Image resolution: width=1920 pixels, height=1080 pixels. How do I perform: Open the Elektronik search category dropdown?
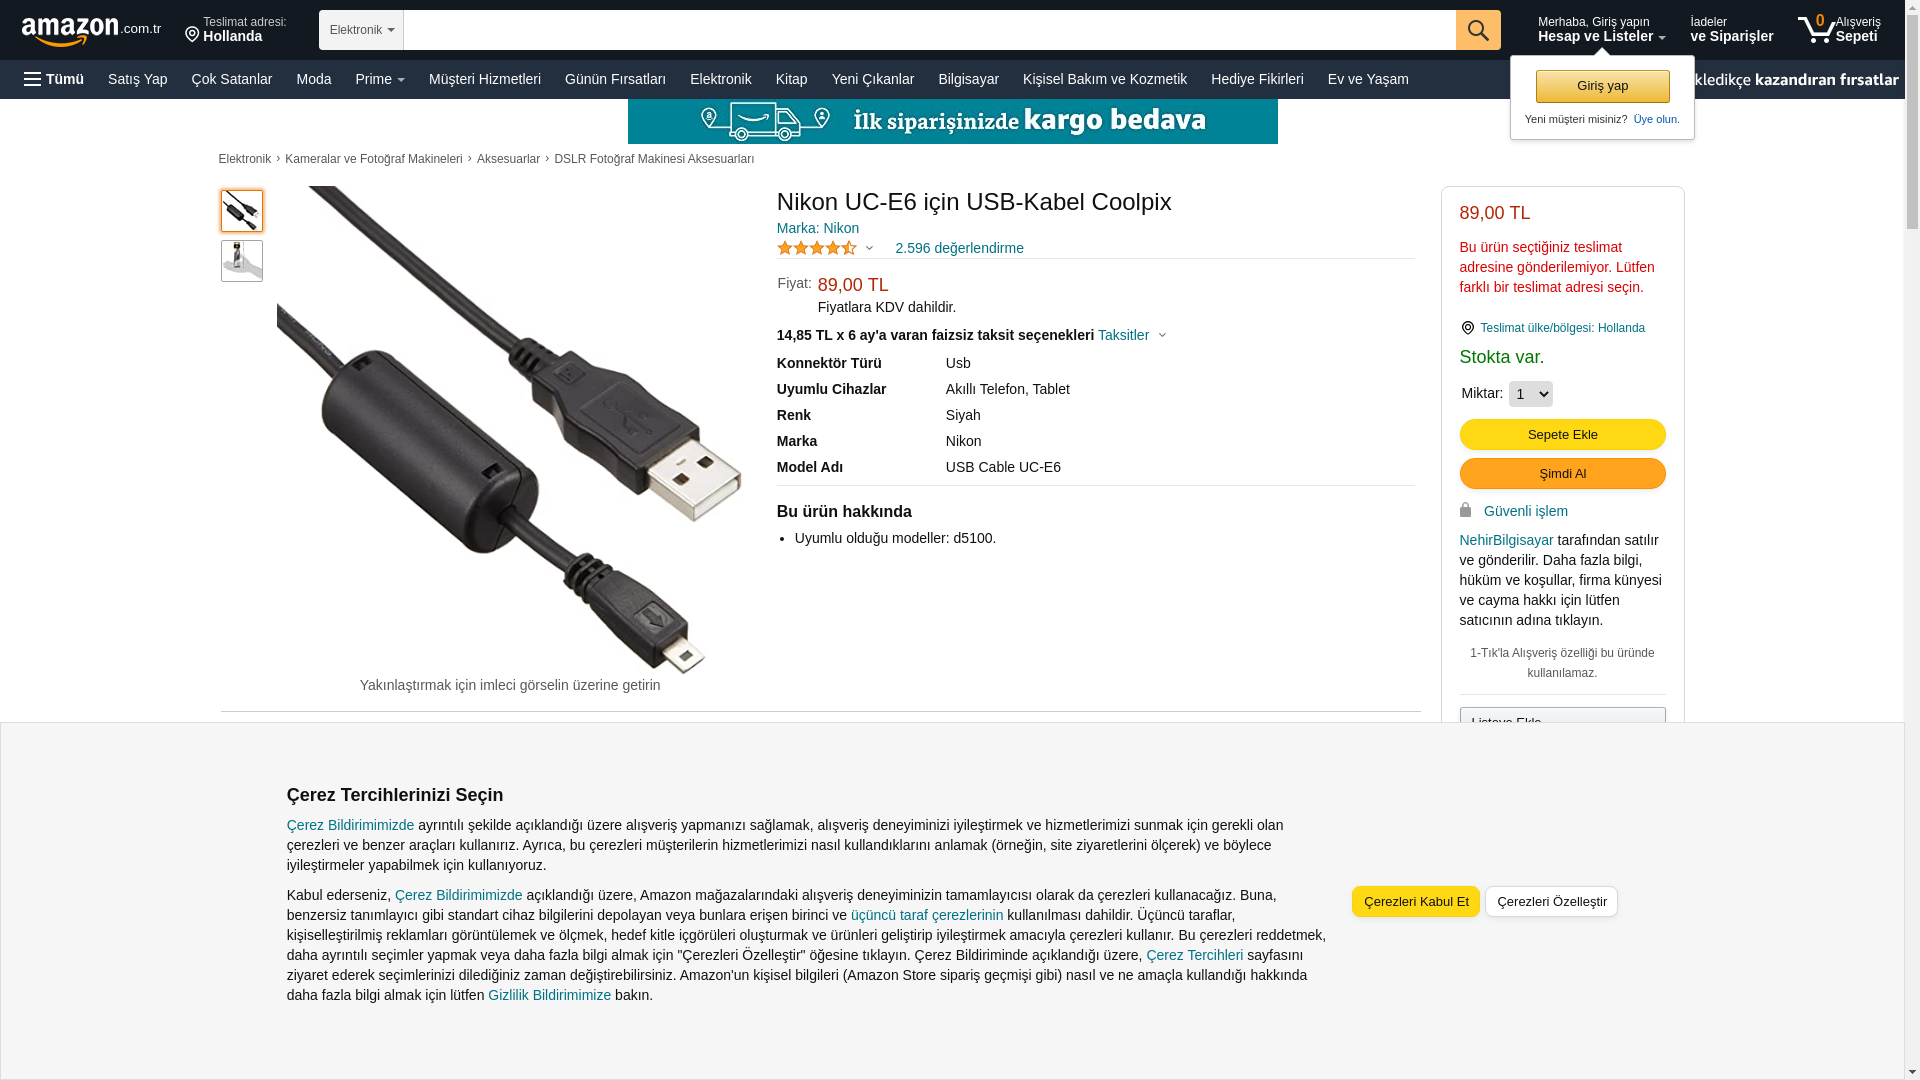pyautogui.click(x=361, y=30)
